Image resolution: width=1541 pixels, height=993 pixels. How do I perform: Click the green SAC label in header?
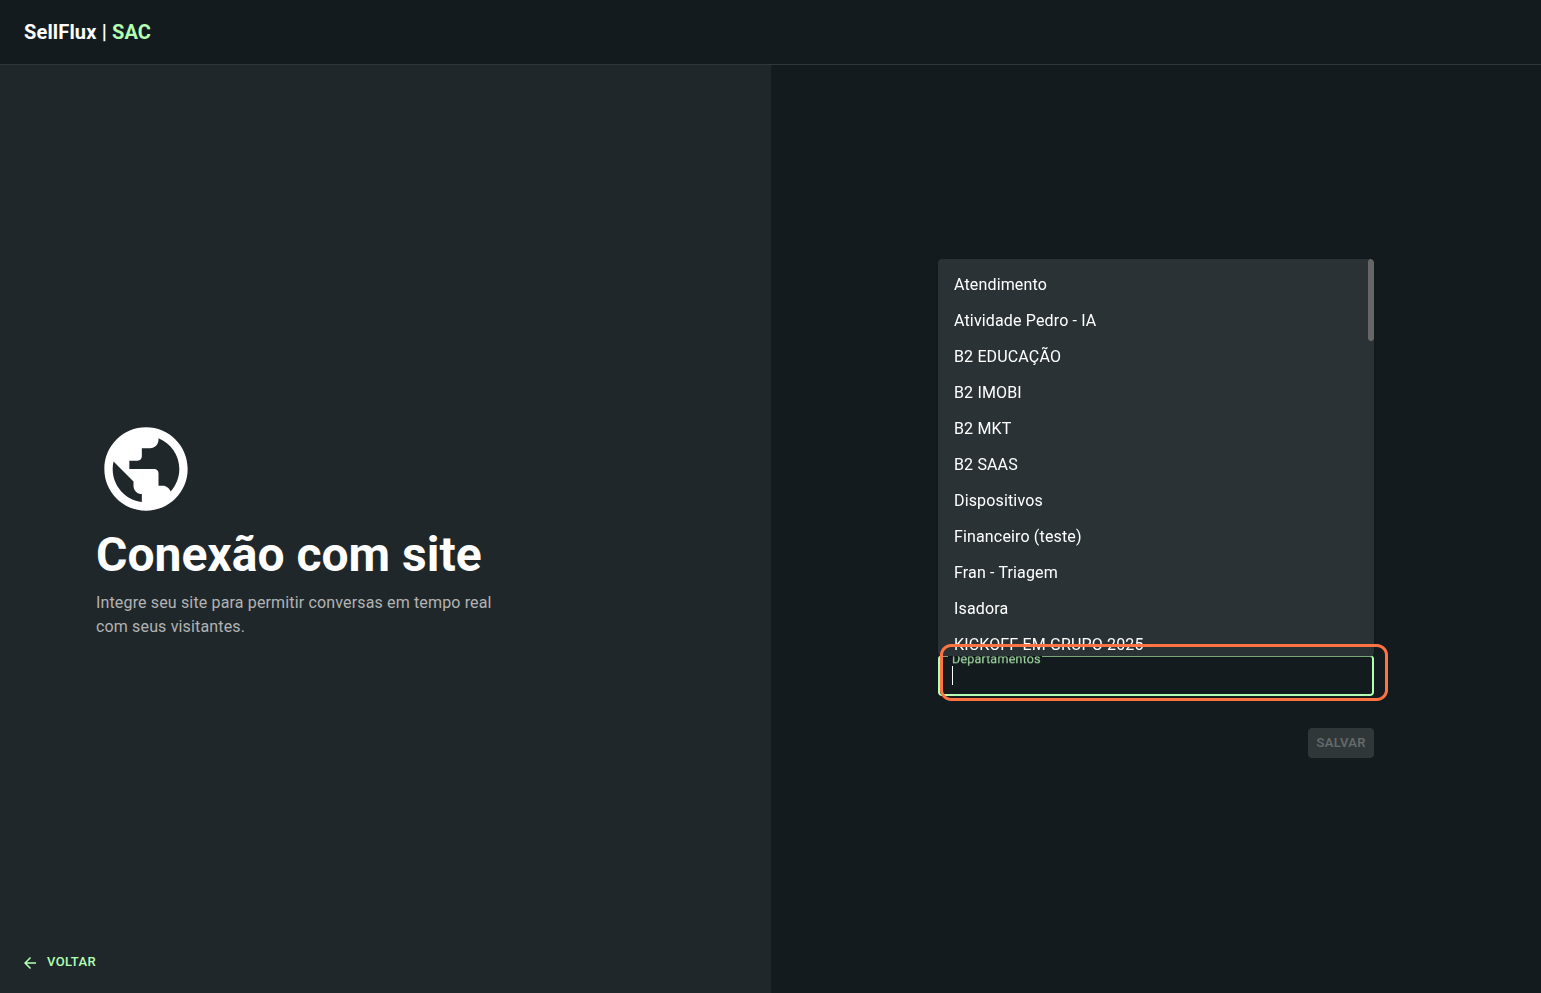point(131,32)
